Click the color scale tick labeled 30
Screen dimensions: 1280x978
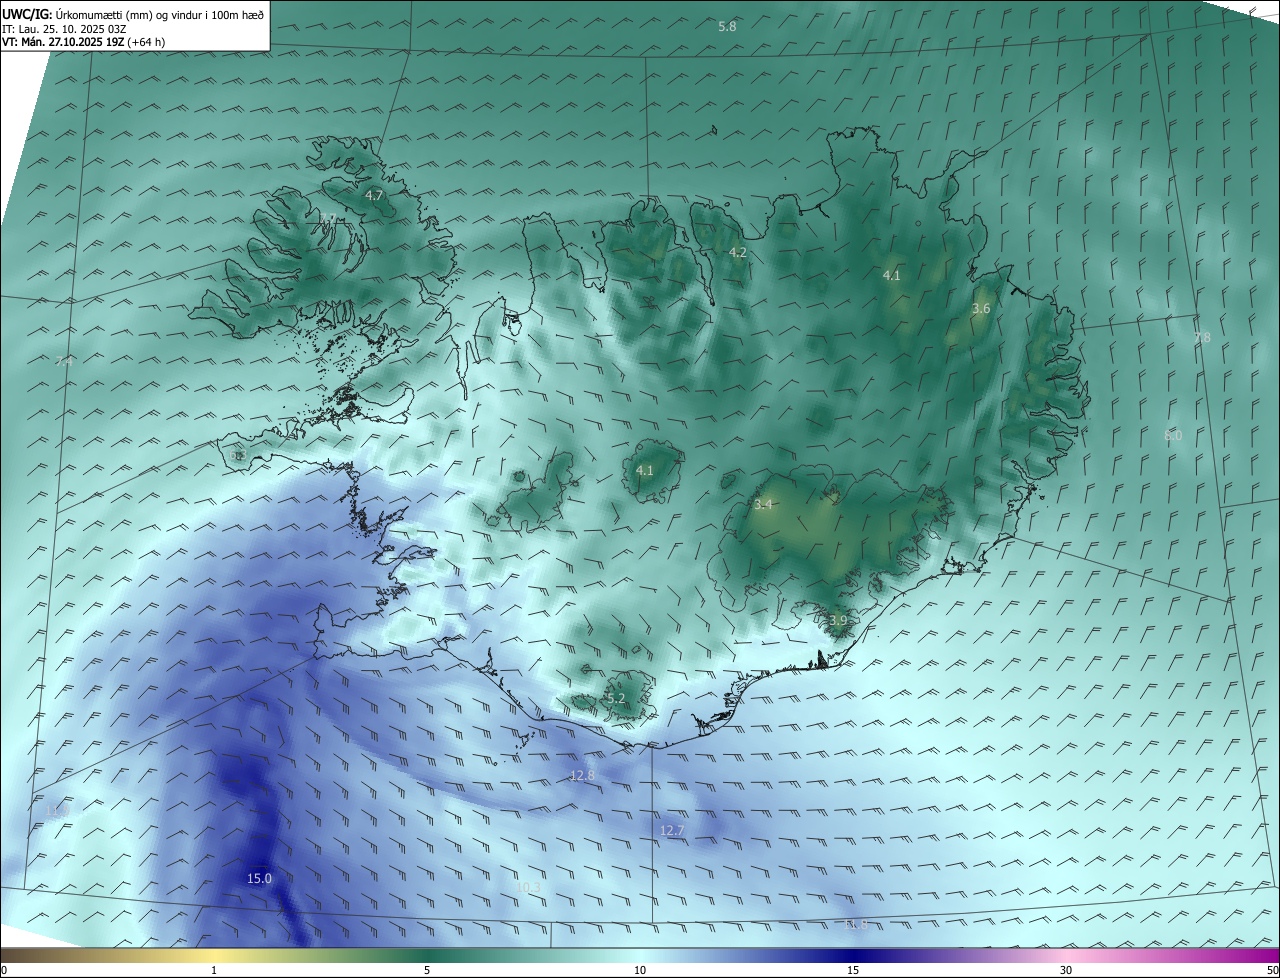1066,970
